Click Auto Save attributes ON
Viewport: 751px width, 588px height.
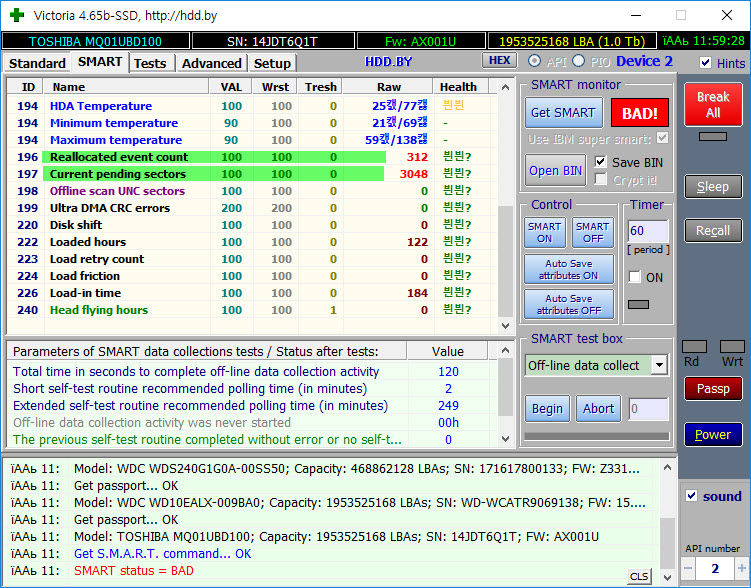pos(569,270)
